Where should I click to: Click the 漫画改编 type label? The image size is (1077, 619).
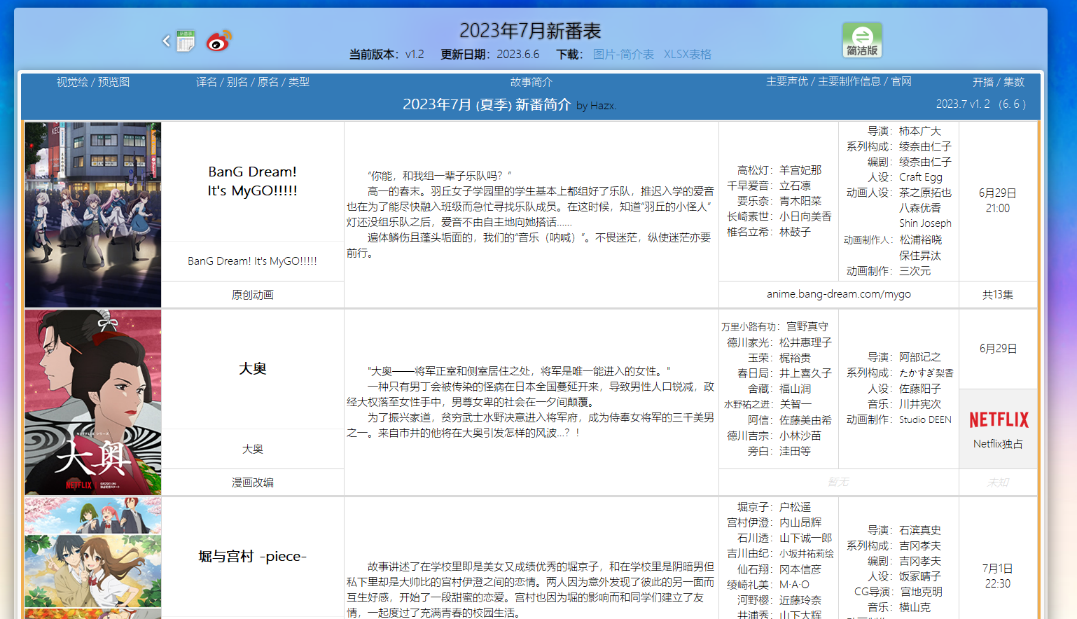[252, 482]
